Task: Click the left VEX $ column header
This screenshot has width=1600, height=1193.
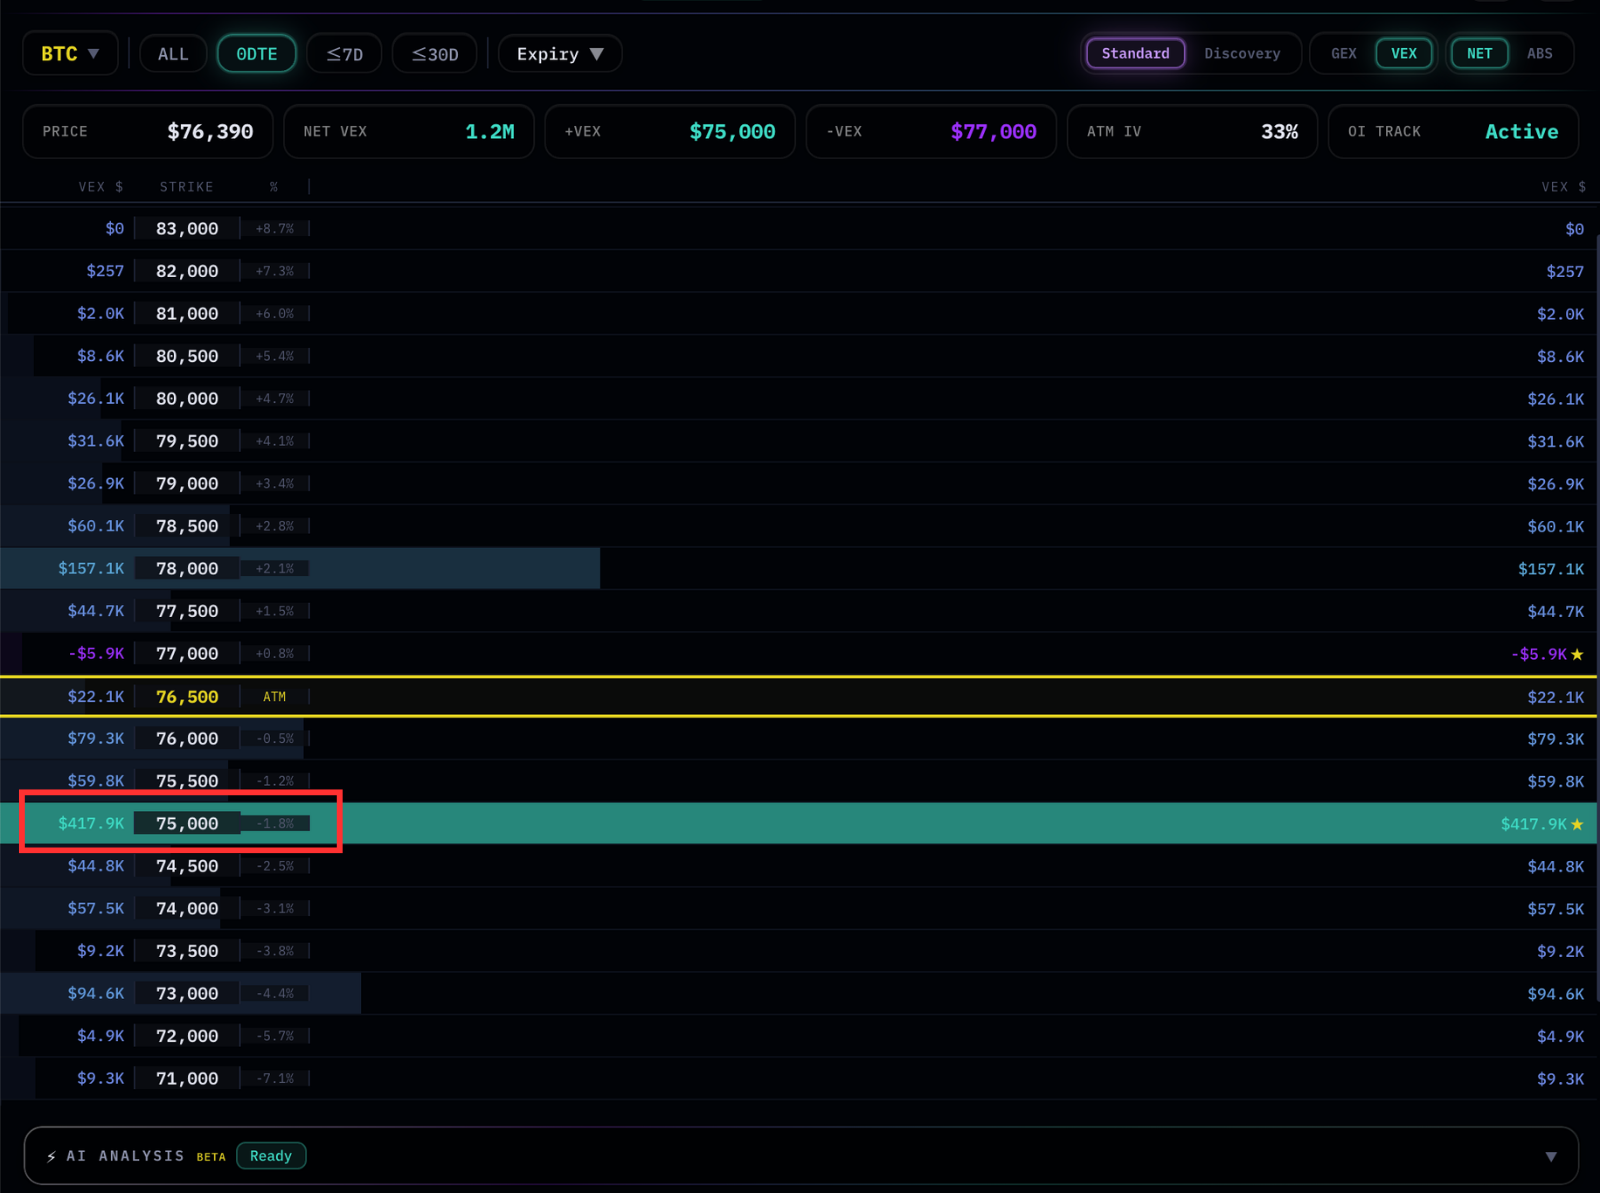Action: pos(101,187)
